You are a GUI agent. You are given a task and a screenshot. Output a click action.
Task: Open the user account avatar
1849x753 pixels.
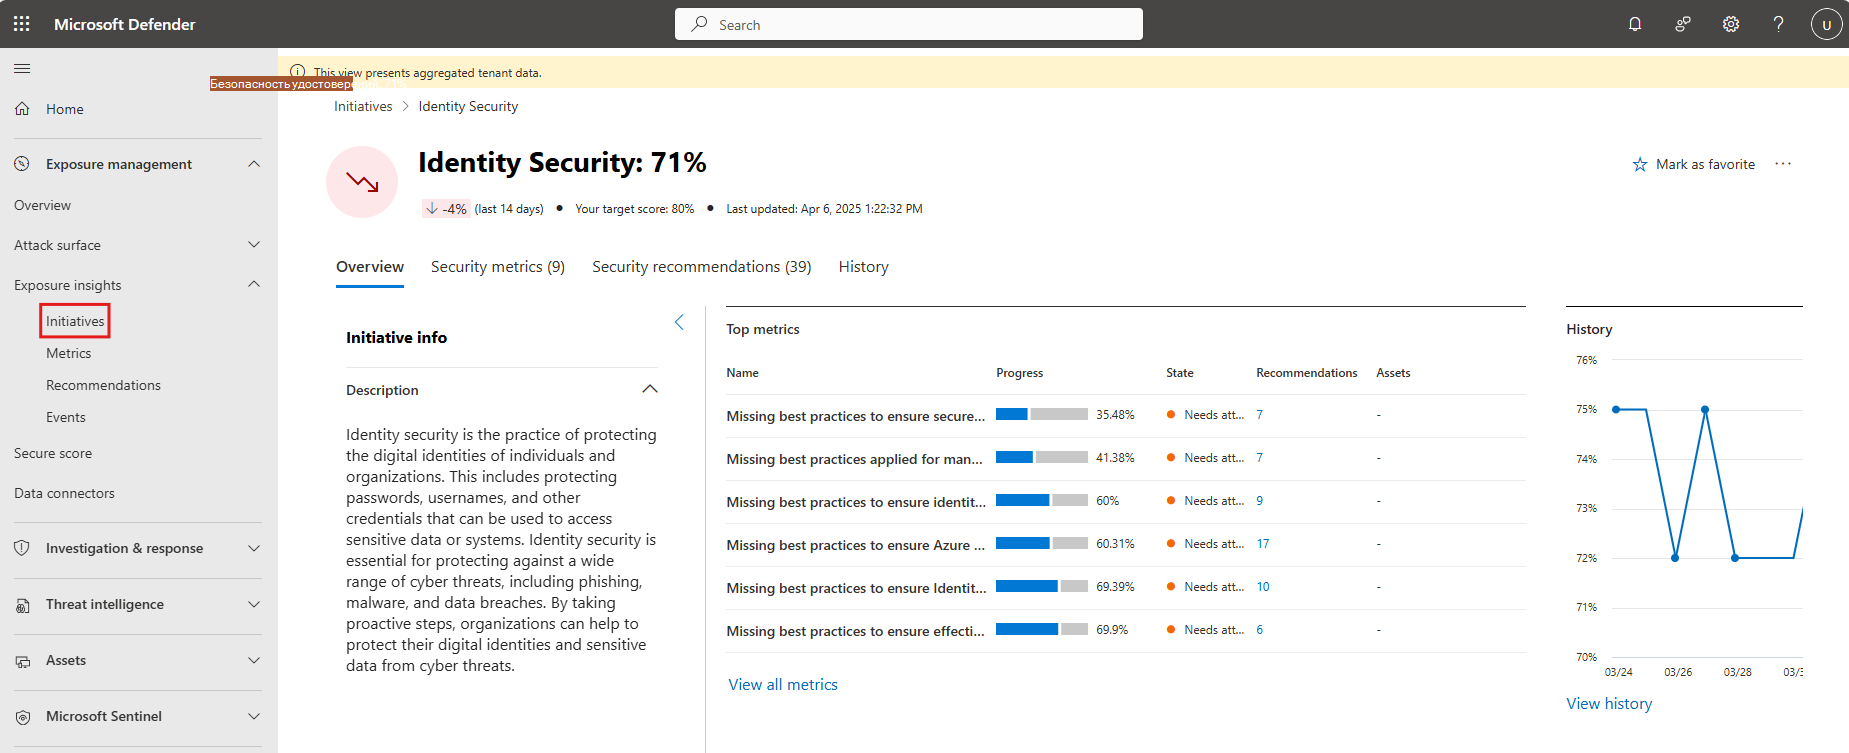click(x=1827, y=24)
